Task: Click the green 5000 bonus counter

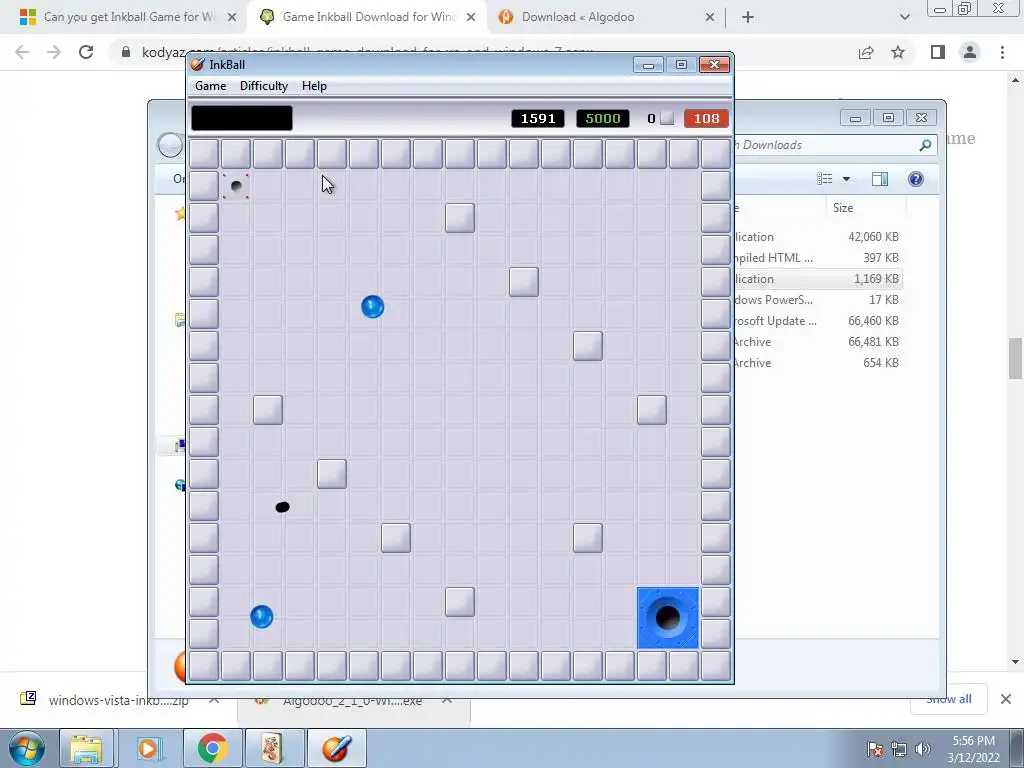Action: pyautogui.click(x=603, y=118)
